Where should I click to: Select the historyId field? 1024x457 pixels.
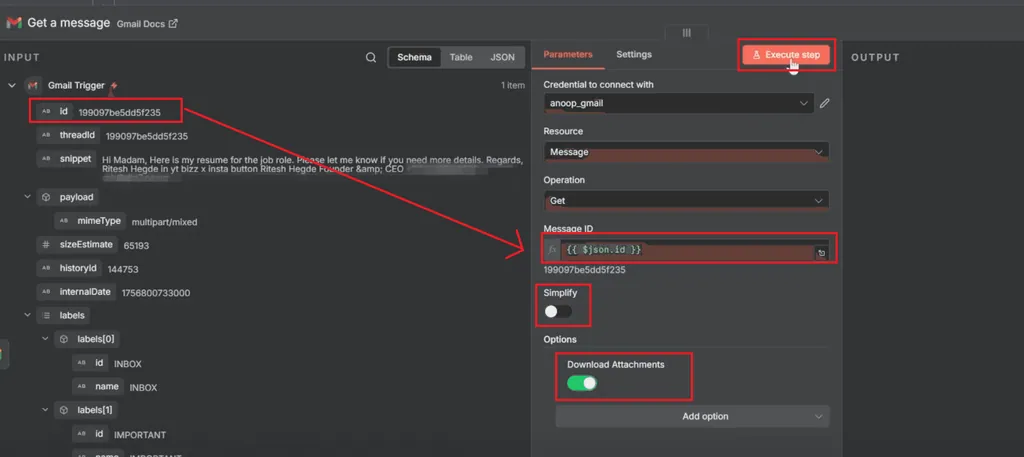tap(69, 268)
